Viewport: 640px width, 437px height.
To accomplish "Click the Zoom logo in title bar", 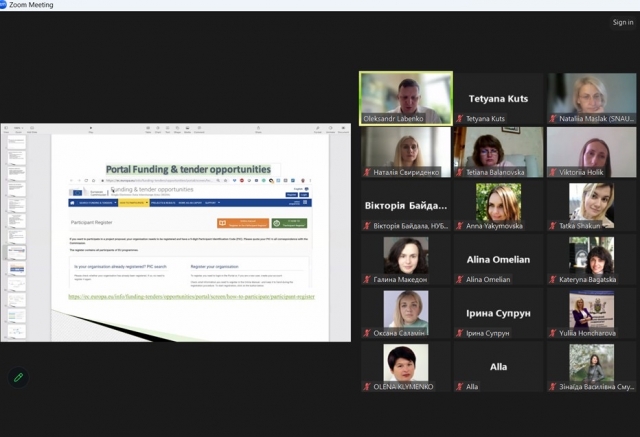I will coord(3,4).
